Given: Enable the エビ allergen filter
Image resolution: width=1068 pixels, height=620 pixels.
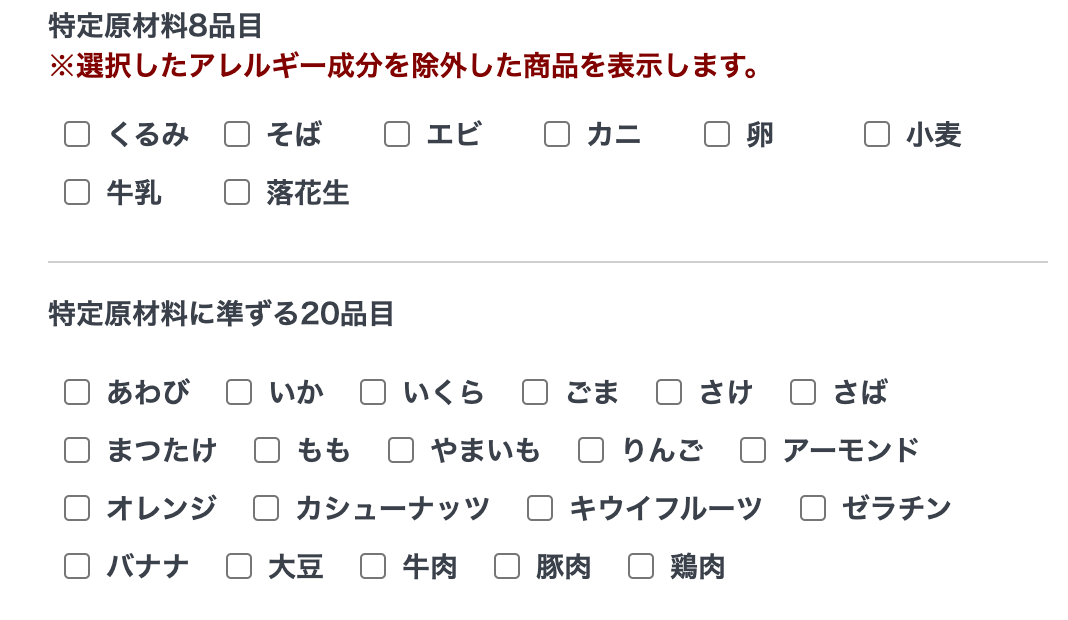Looking at the screenshot, I should click(x=397, y=134).
